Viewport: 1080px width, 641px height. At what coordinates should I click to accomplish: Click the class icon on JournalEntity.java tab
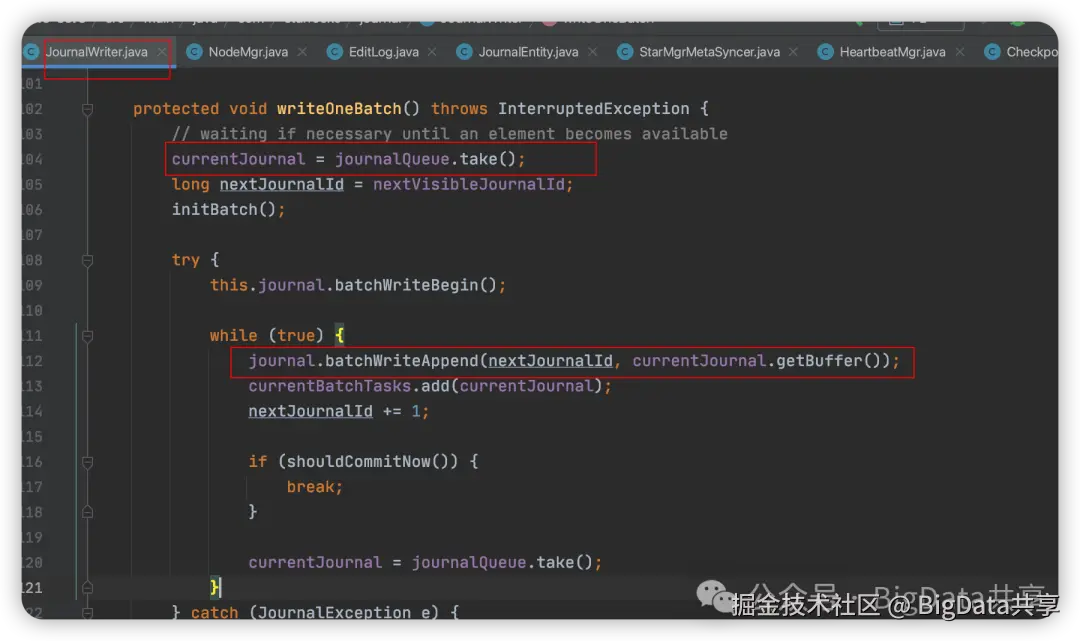pyautogui.click(x=465, y=52)
